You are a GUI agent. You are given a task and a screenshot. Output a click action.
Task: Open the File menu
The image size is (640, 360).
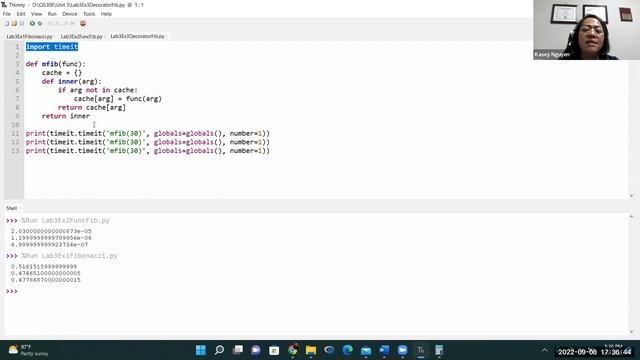coord(7,14)
